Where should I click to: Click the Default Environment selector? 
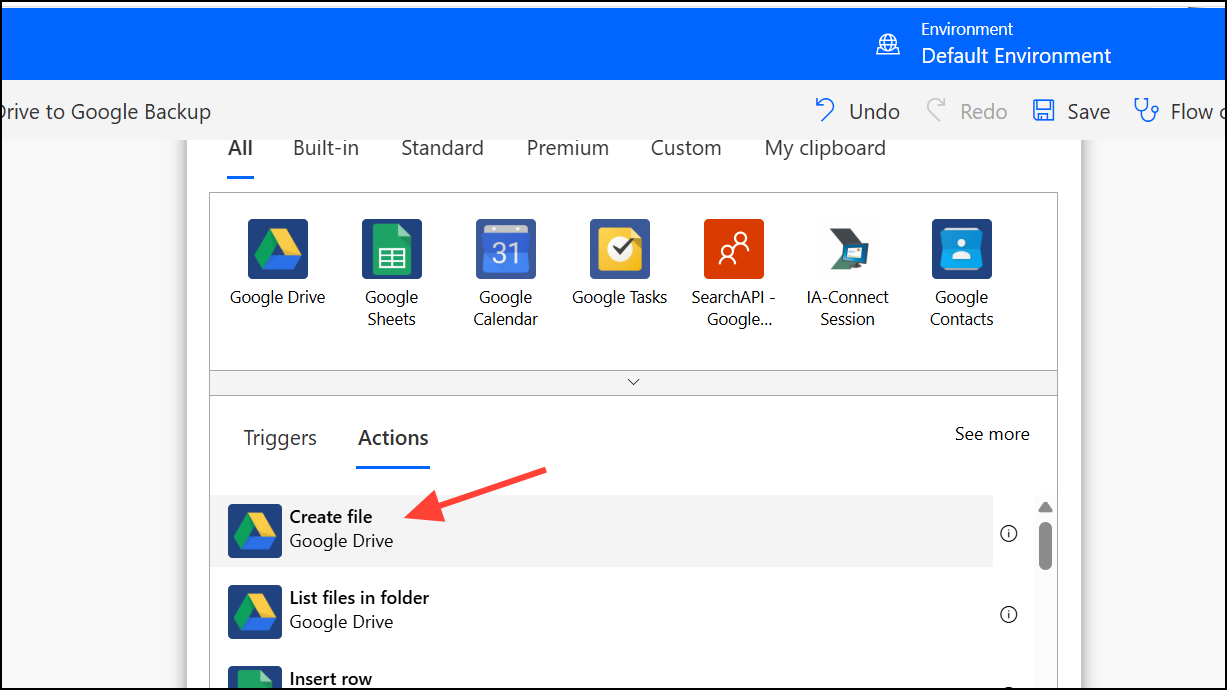click(x=1016, y=44)
